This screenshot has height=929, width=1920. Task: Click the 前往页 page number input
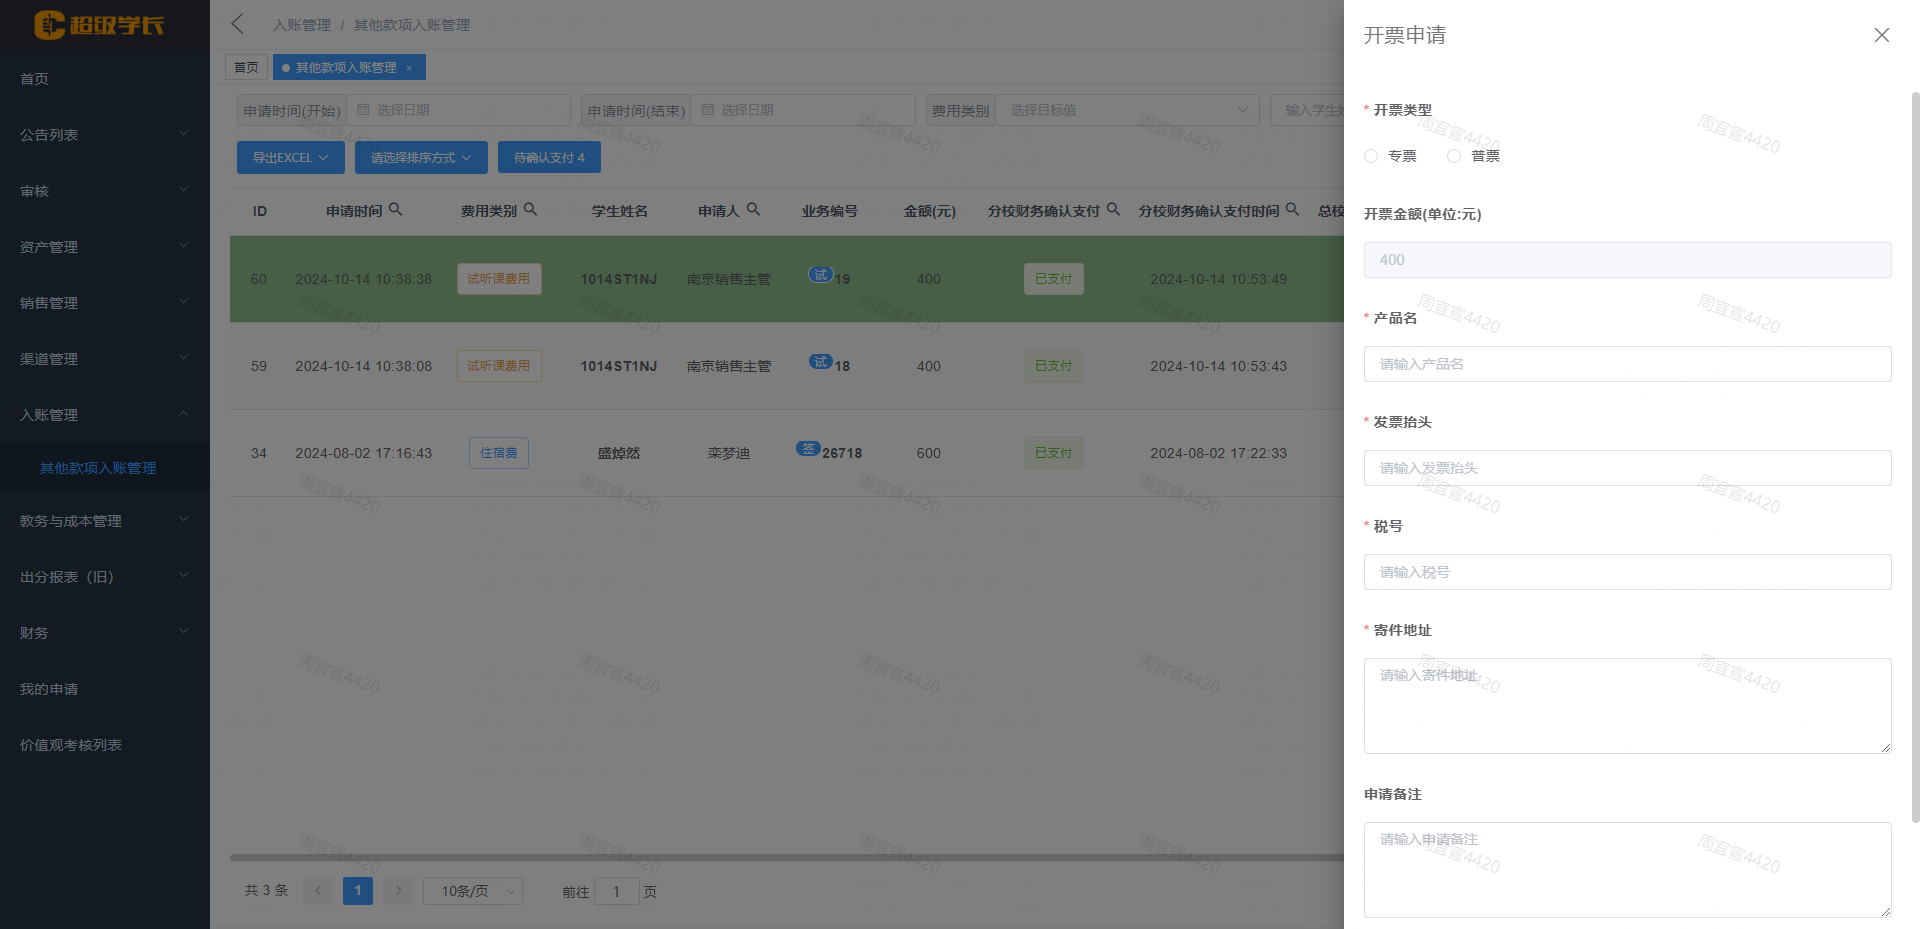click(617, 890)
